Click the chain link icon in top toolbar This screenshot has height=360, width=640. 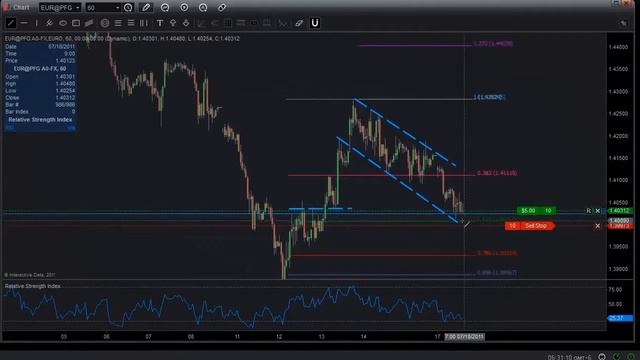[222, 7]
